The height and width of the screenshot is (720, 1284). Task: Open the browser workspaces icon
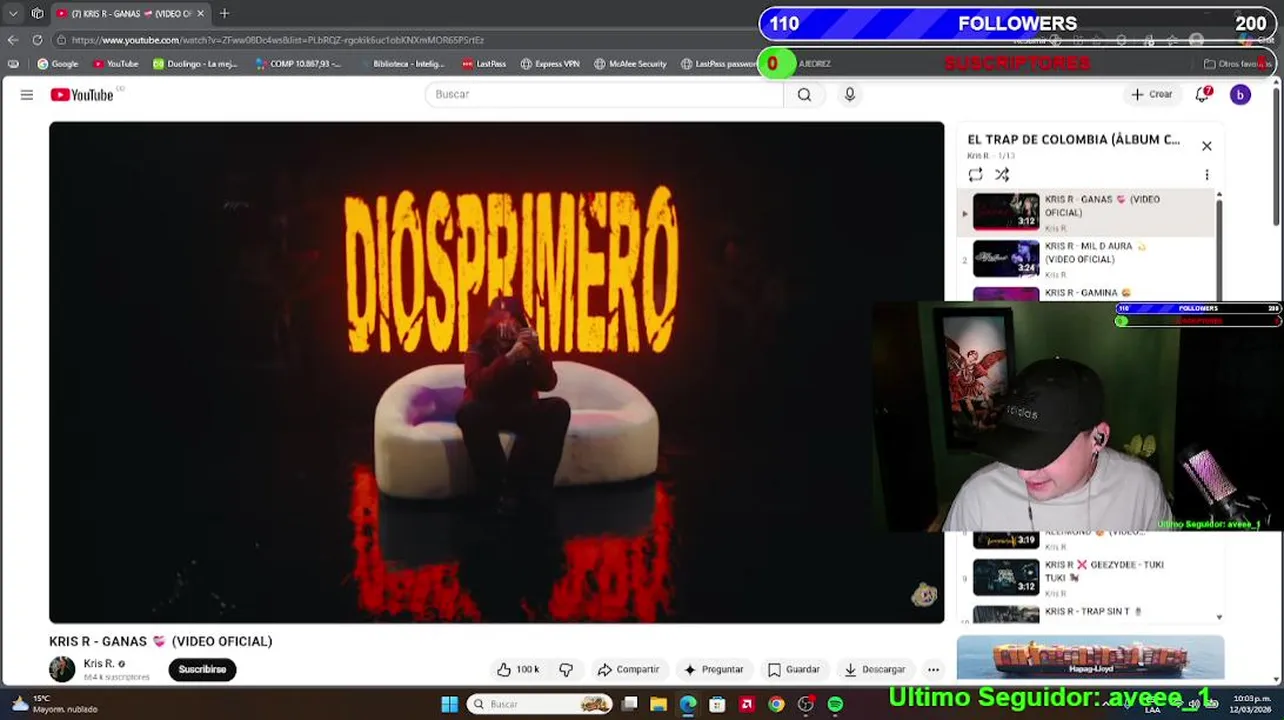pos(37,13)
